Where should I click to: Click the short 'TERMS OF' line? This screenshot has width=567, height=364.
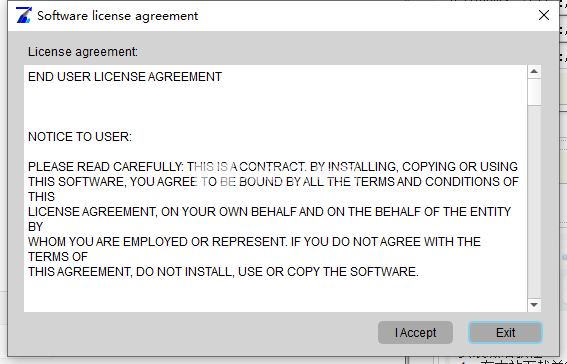coord(58,257)
